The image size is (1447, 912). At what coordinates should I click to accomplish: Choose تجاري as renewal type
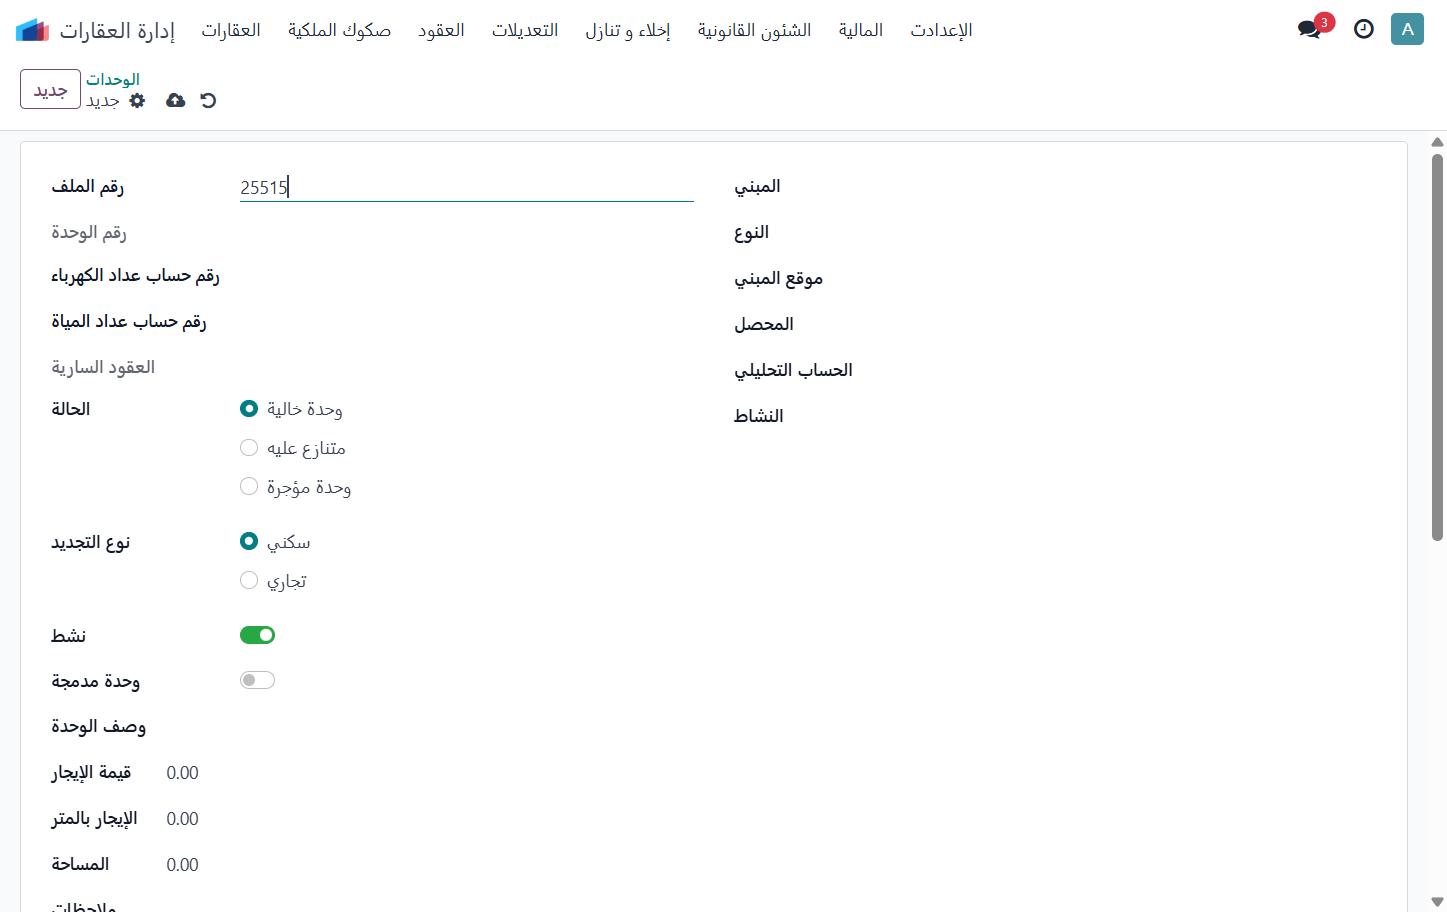(249, 580)
